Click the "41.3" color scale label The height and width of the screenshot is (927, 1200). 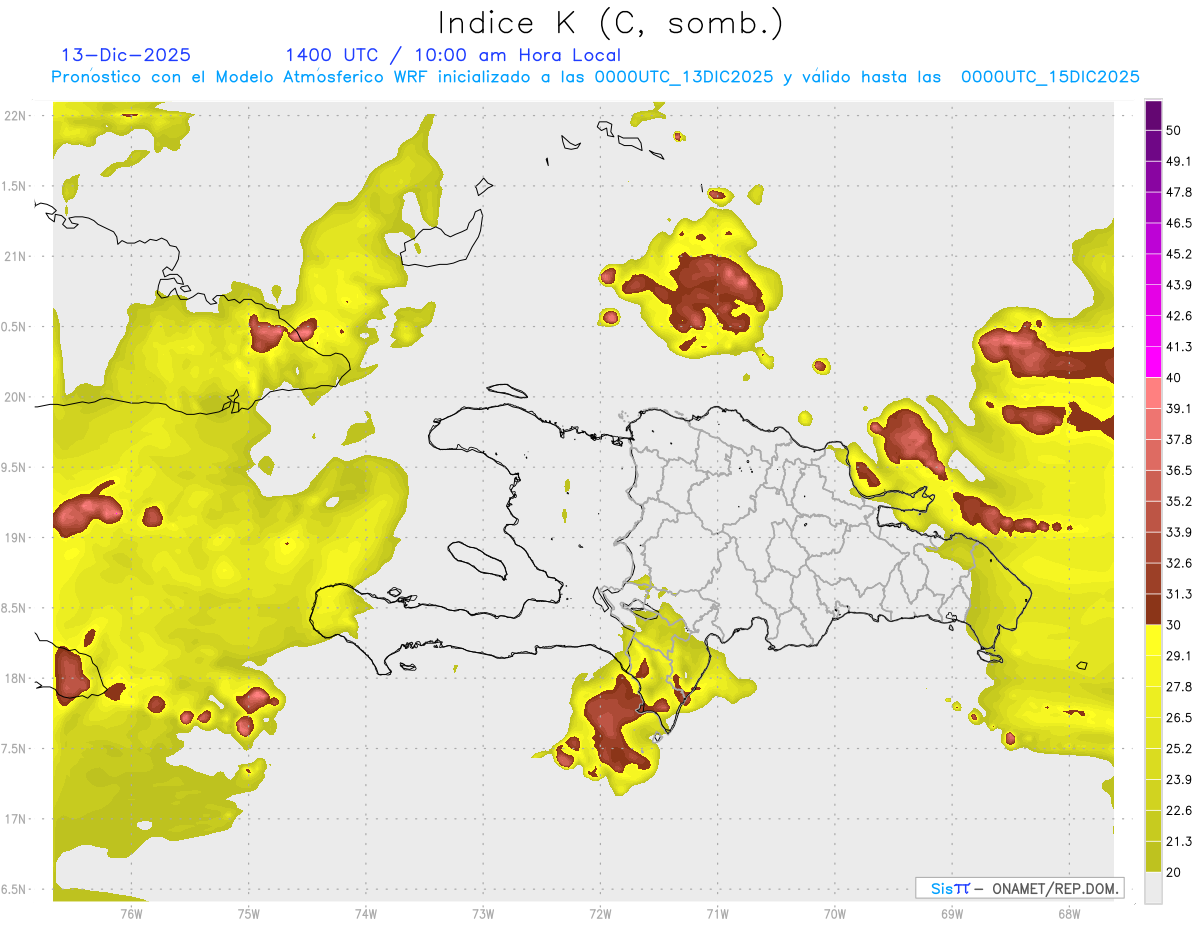click(x=1179, y=347)
